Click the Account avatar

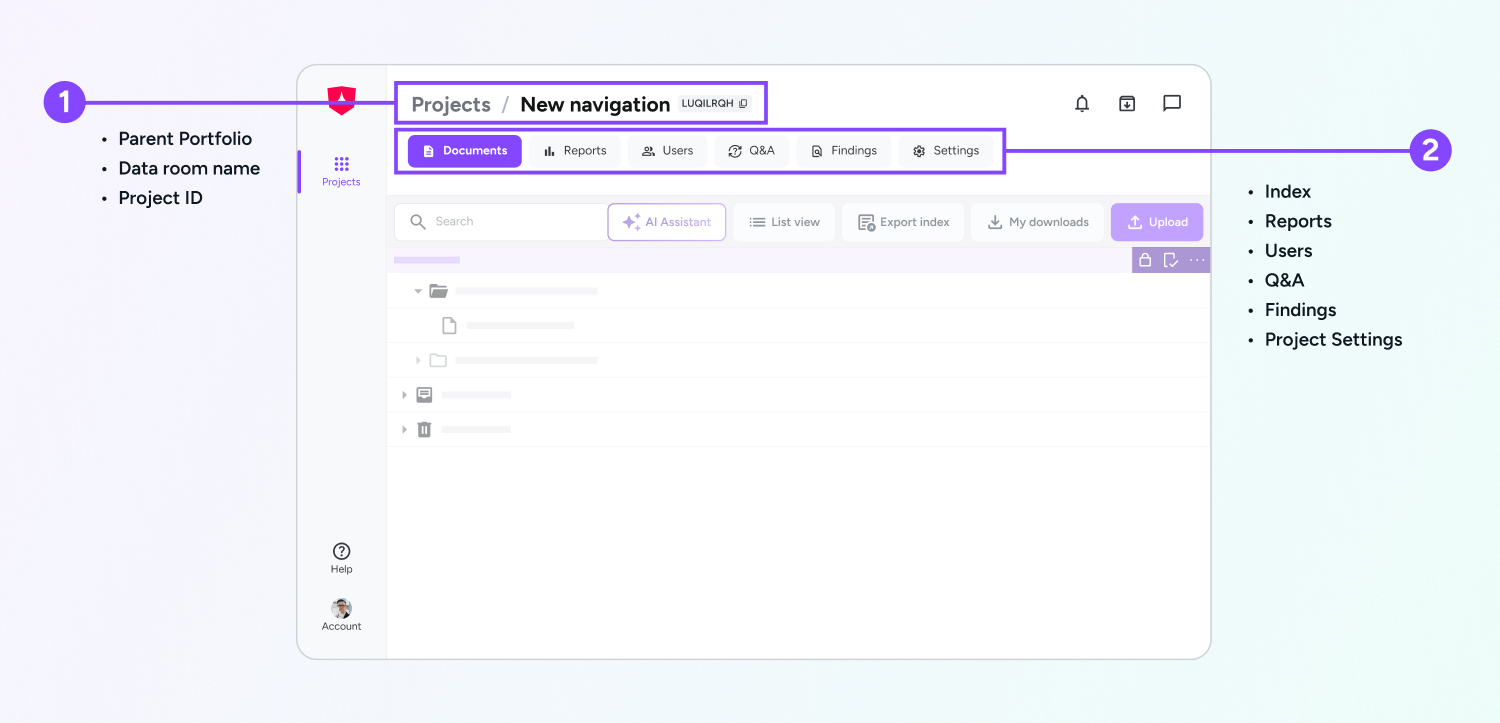coord(341,609)
